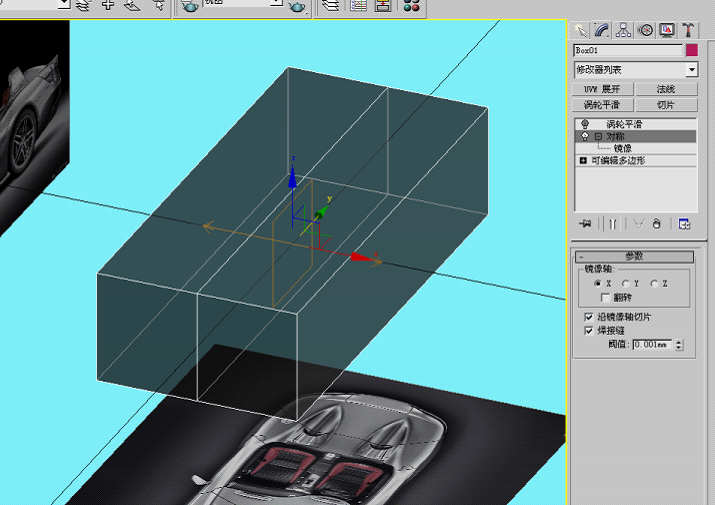Click Configure Modifier Sets icon
Screen dimensions: 715x505
(x=684, y=224)
